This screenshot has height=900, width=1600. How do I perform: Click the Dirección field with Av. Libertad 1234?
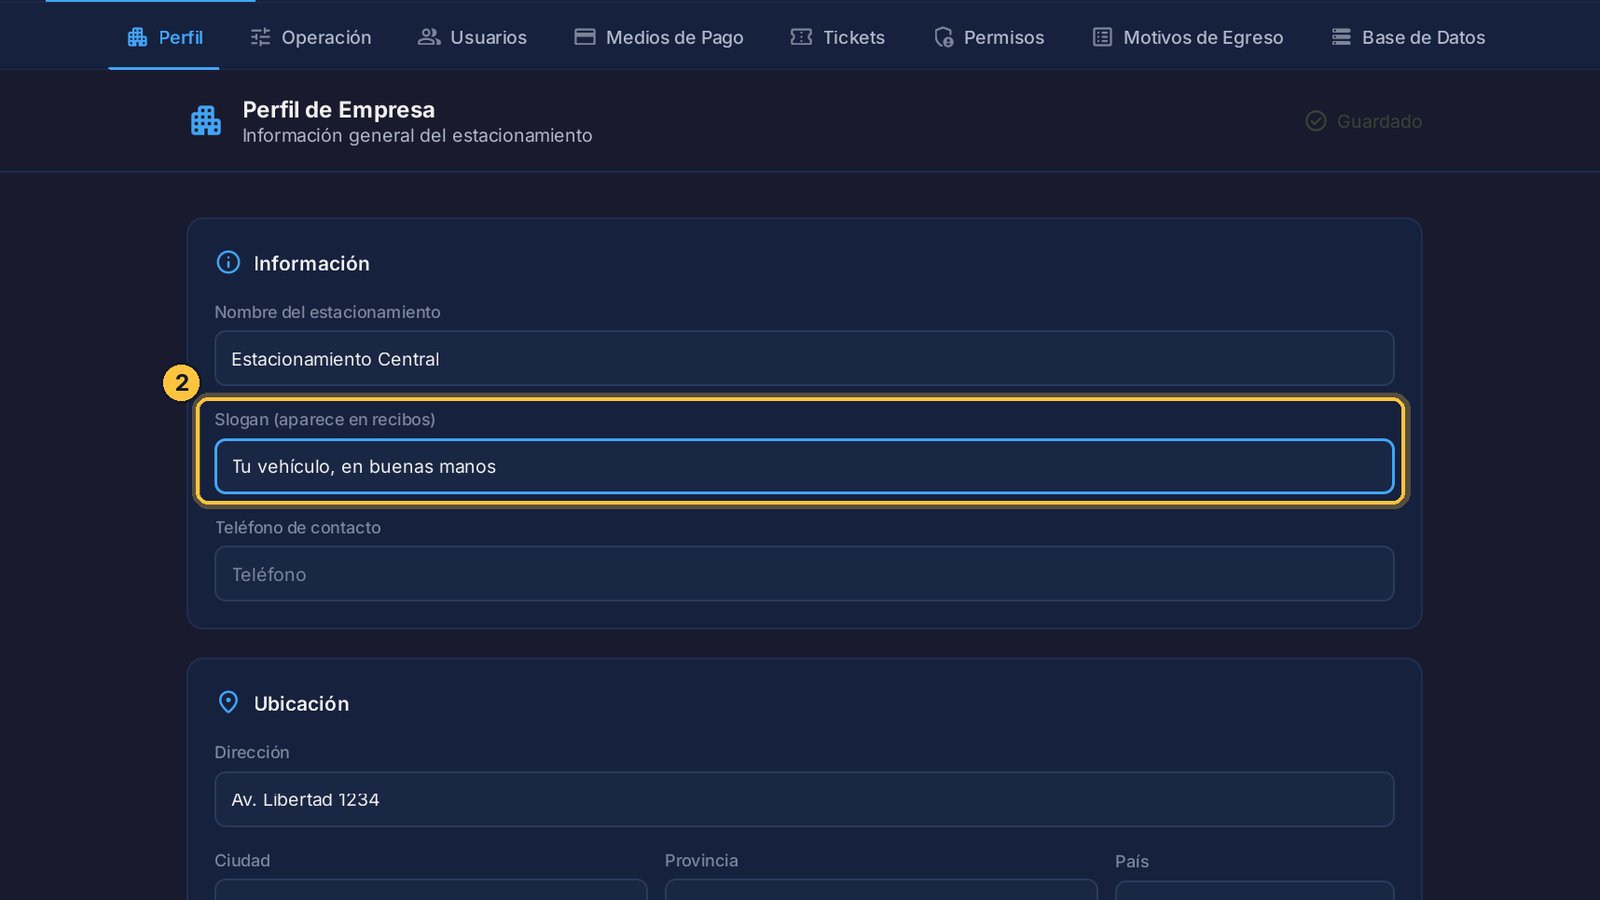804,799
